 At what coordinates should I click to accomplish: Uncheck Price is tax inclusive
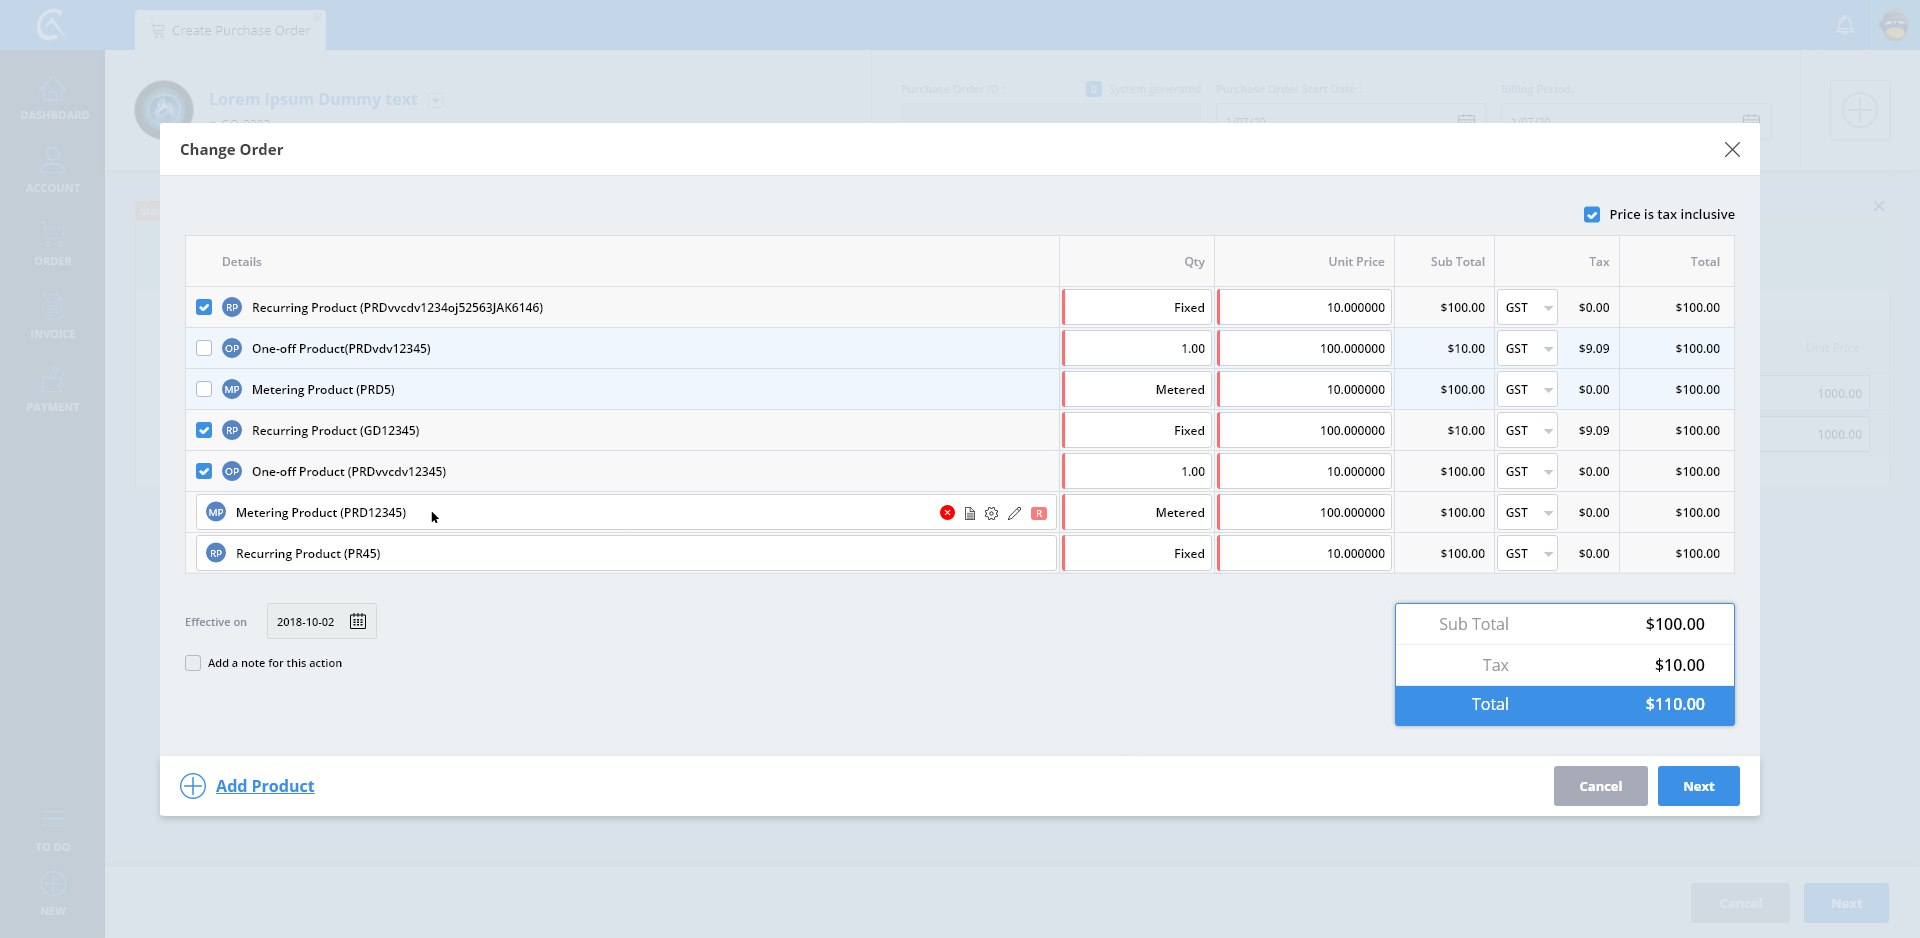click(1592, 215)
